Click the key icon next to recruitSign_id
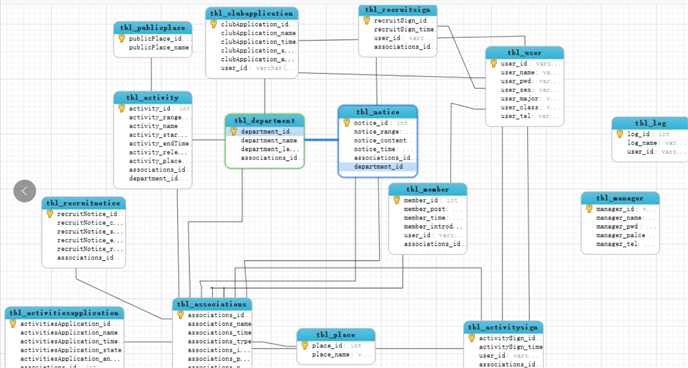 pos(367,20)
